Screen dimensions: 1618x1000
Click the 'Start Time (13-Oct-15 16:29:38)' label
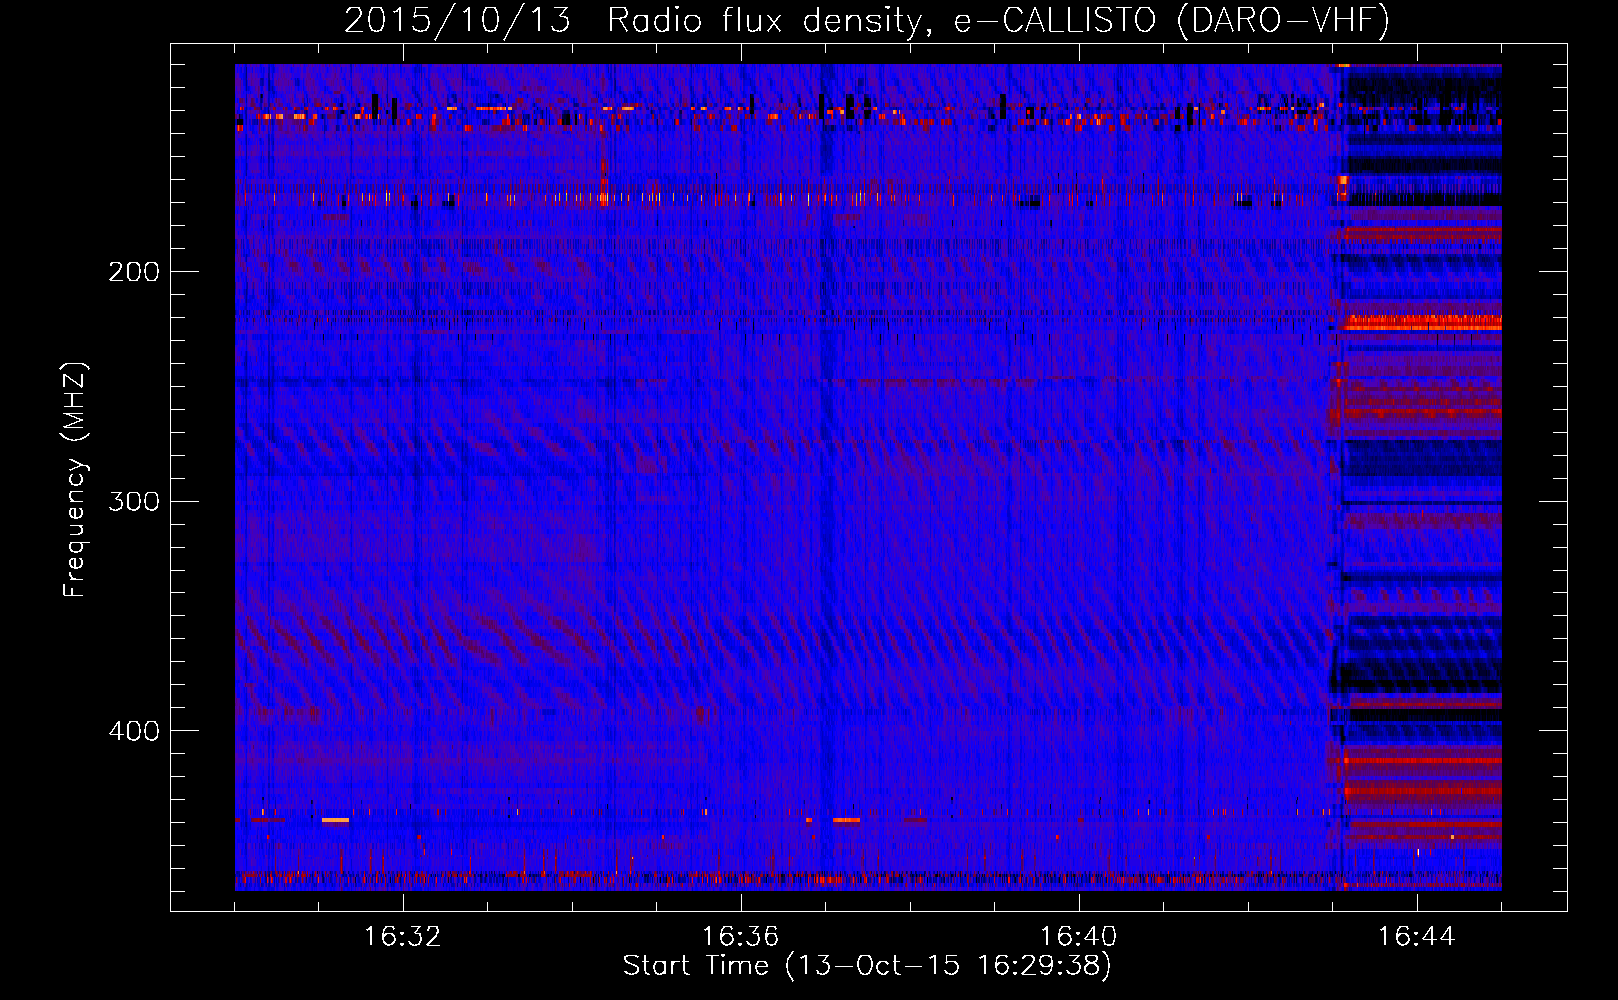(867, 966)
